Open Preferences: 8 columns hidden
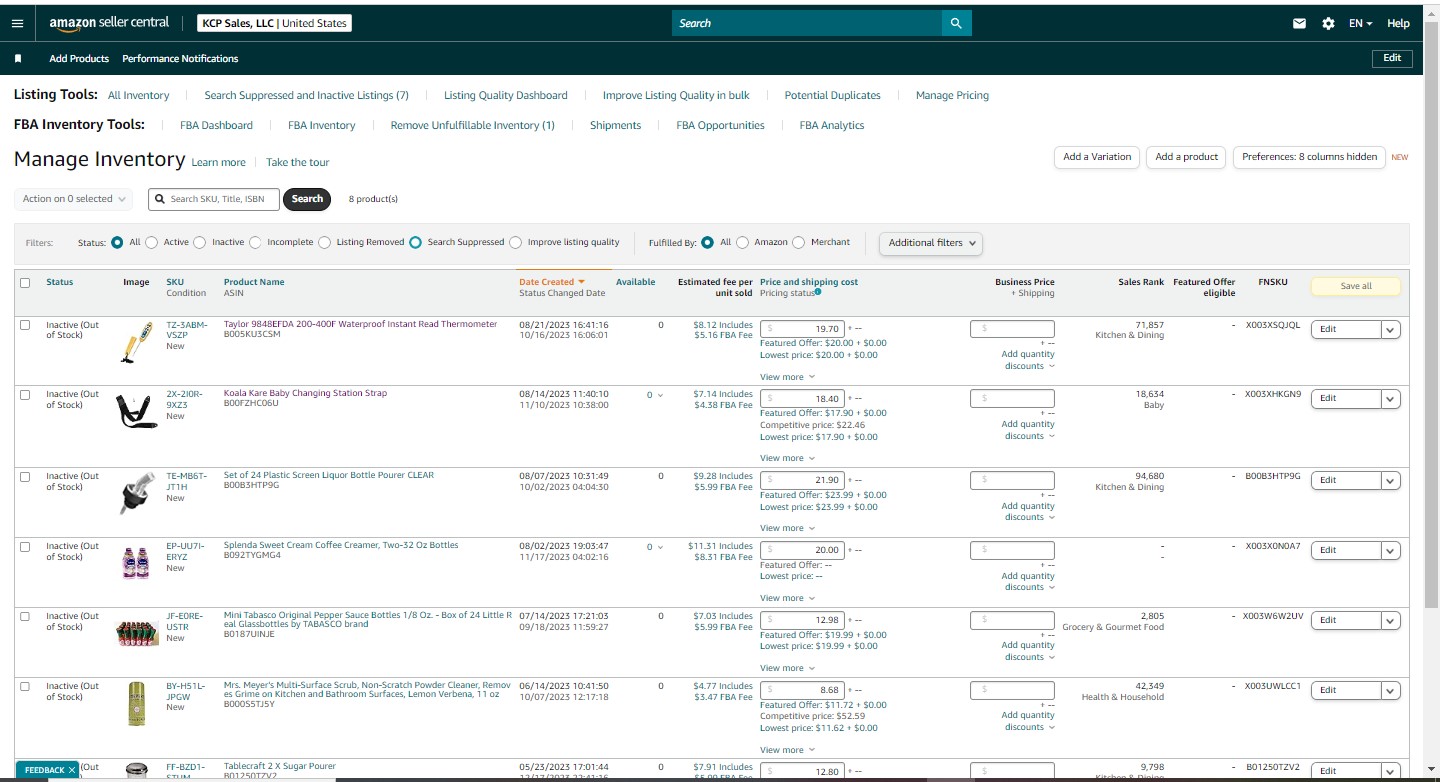The image size is (1440, 782). click(x=1309, y=157)
